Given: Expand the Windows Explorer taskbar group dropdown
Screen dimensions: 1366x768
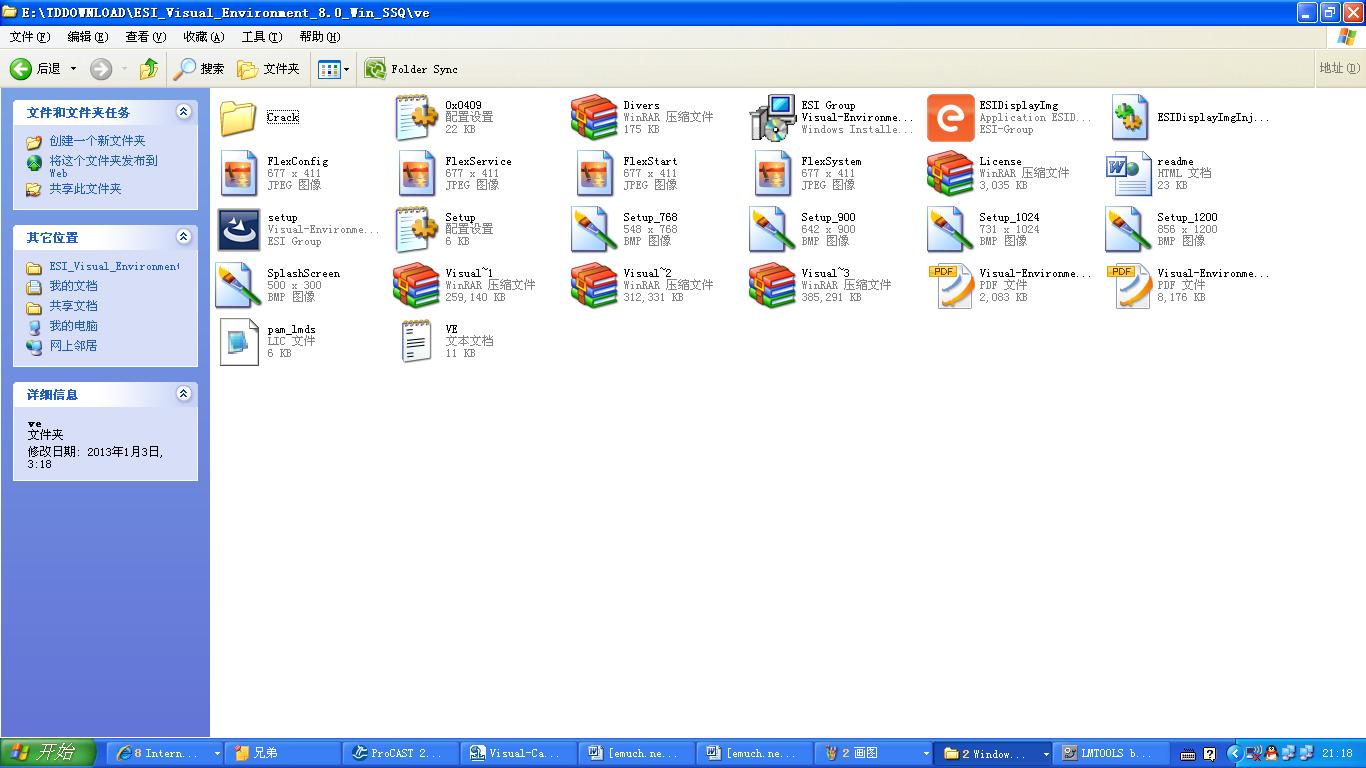Looking at the screenshot, I should 1046,754.
